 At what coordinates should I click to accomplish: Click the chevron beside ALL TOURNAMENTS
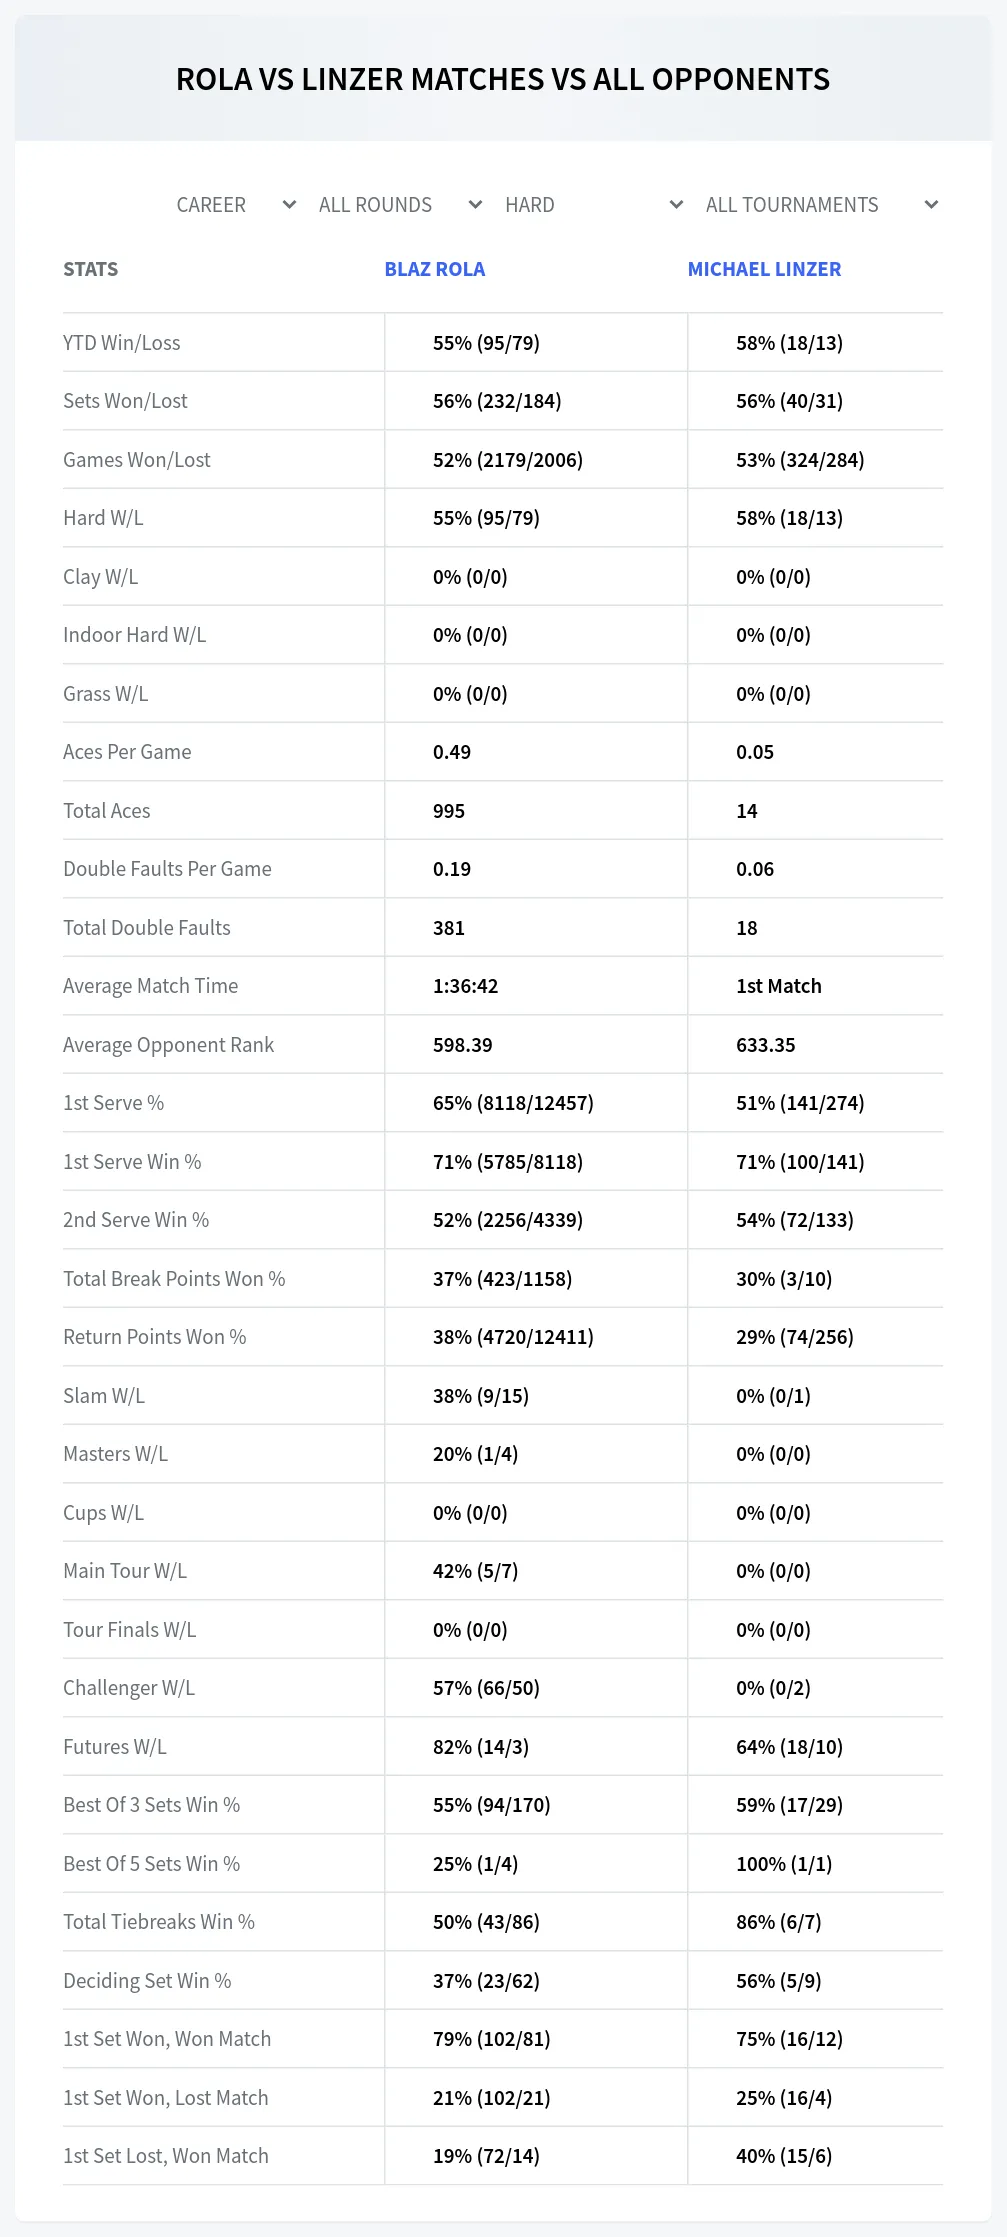(931, 205)
